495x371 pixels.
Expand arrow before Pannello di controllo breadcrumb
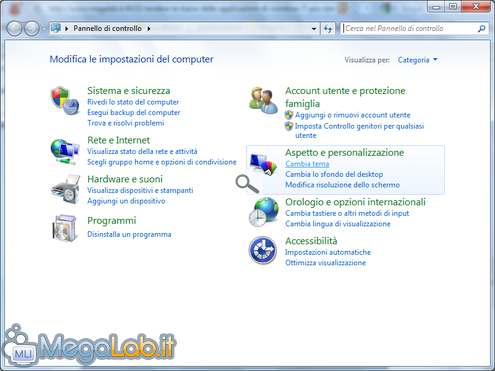coord(67,29)
